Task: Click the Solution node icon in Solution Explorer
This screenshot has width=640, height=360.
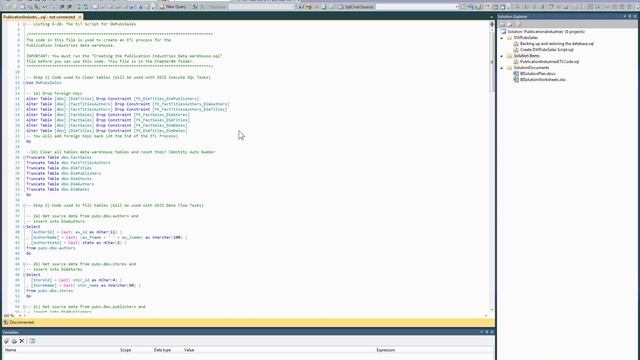Action: 503,31
